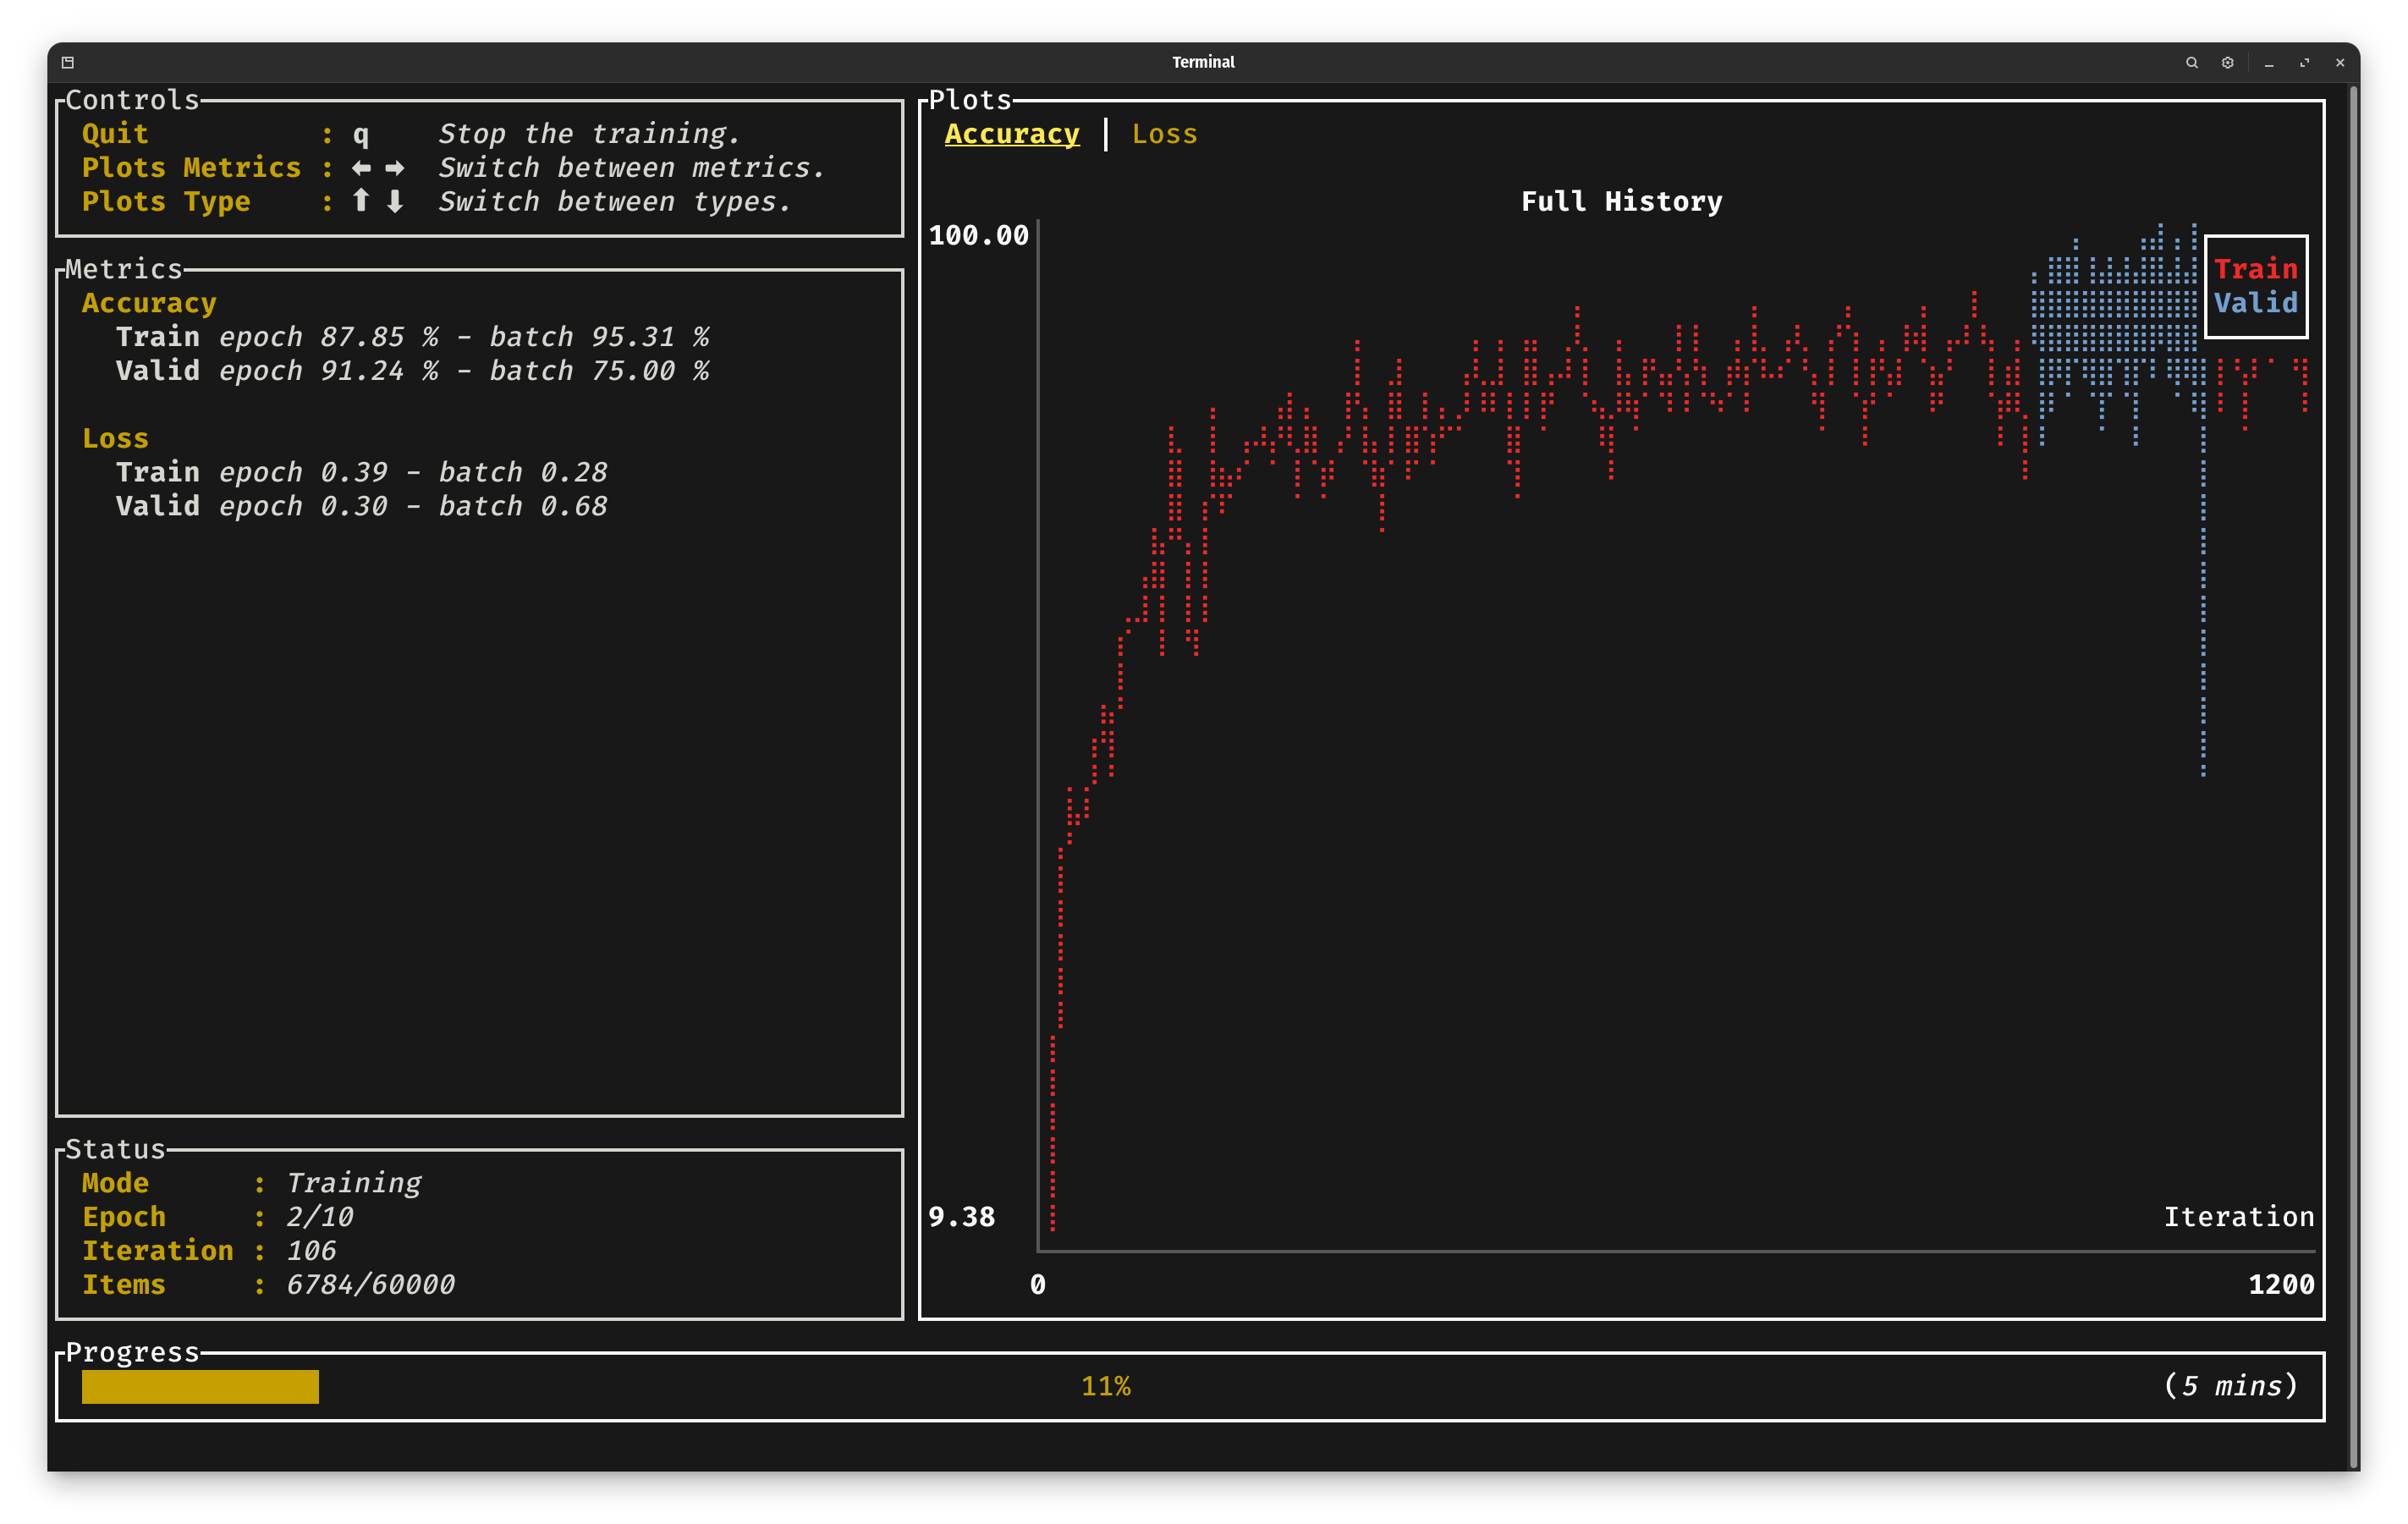Open the terminal settings gear icon
The height and width of the screenshot is (1524, 2408).
(x=2227, y=62)
